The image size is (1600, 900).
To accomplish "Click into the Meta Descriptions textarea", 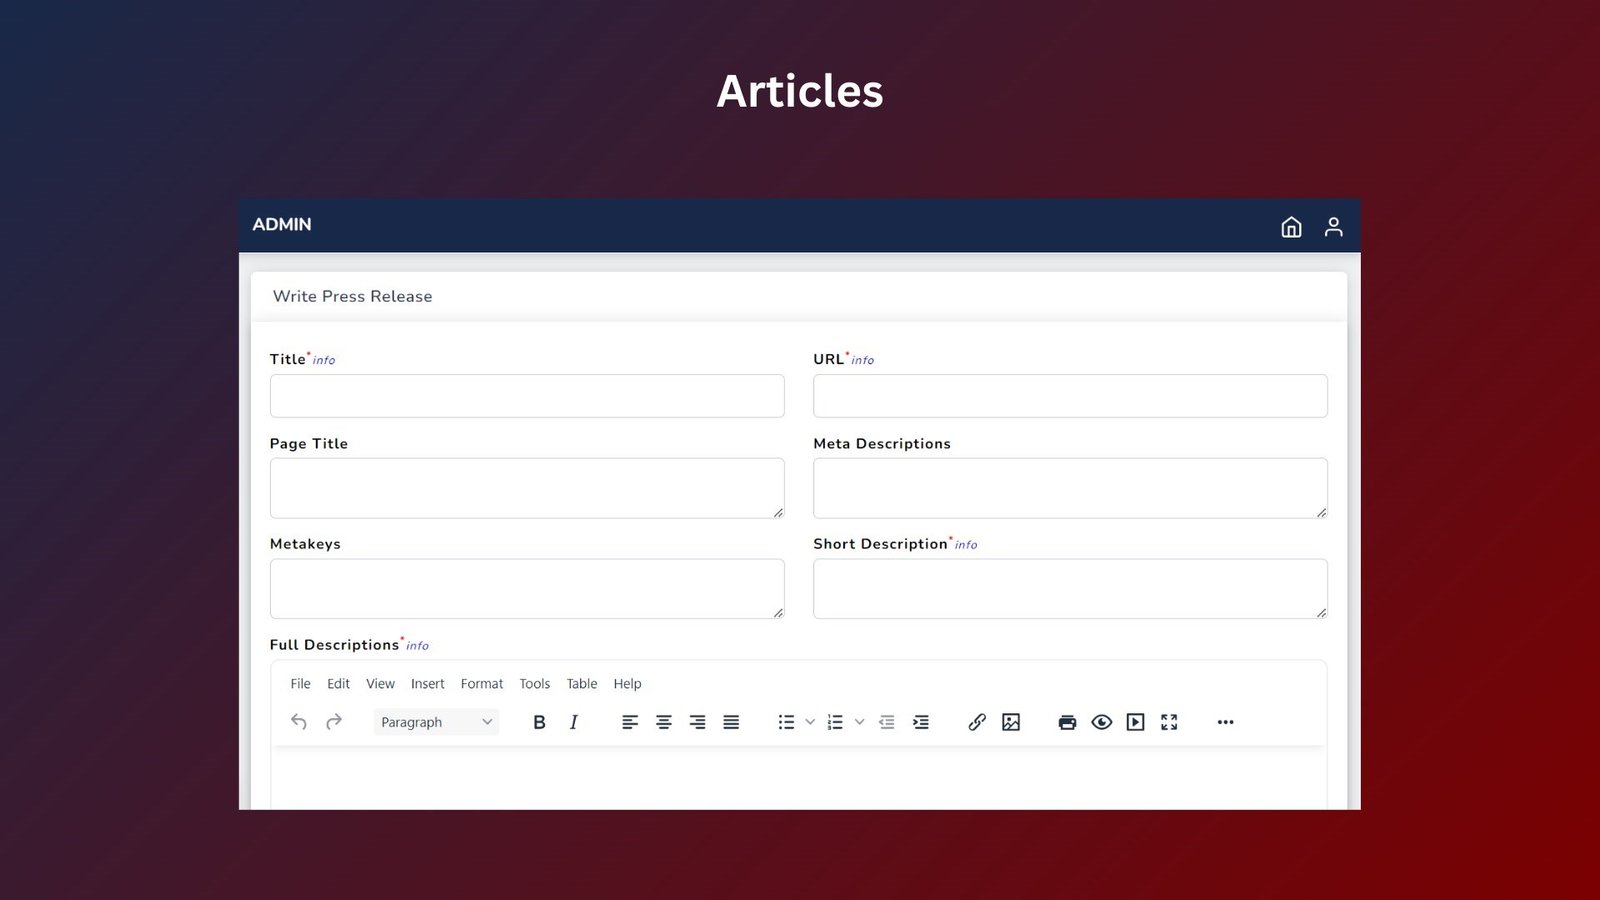I will 1070,488.
